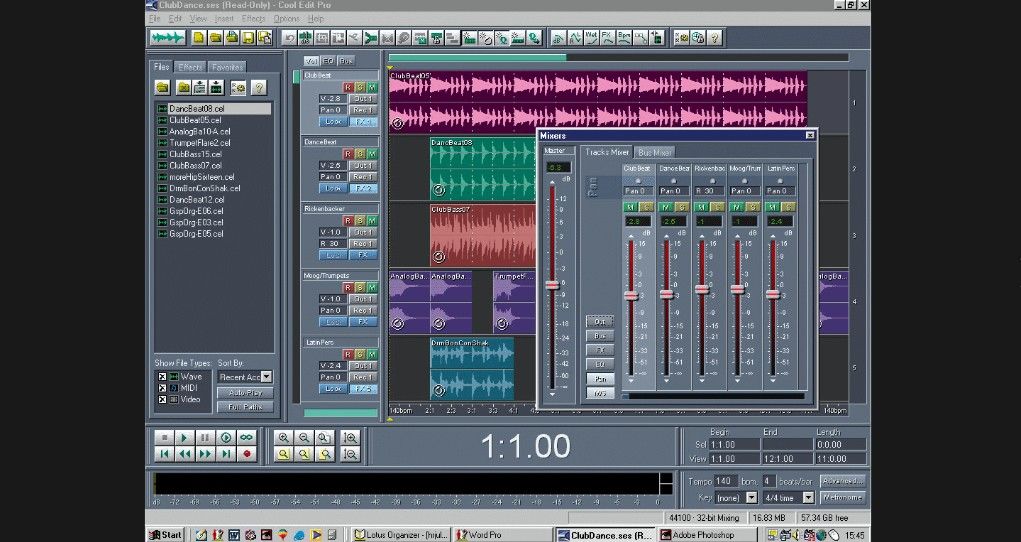
Task: Click Go to Beginning transport button
Action: [164, 454]
